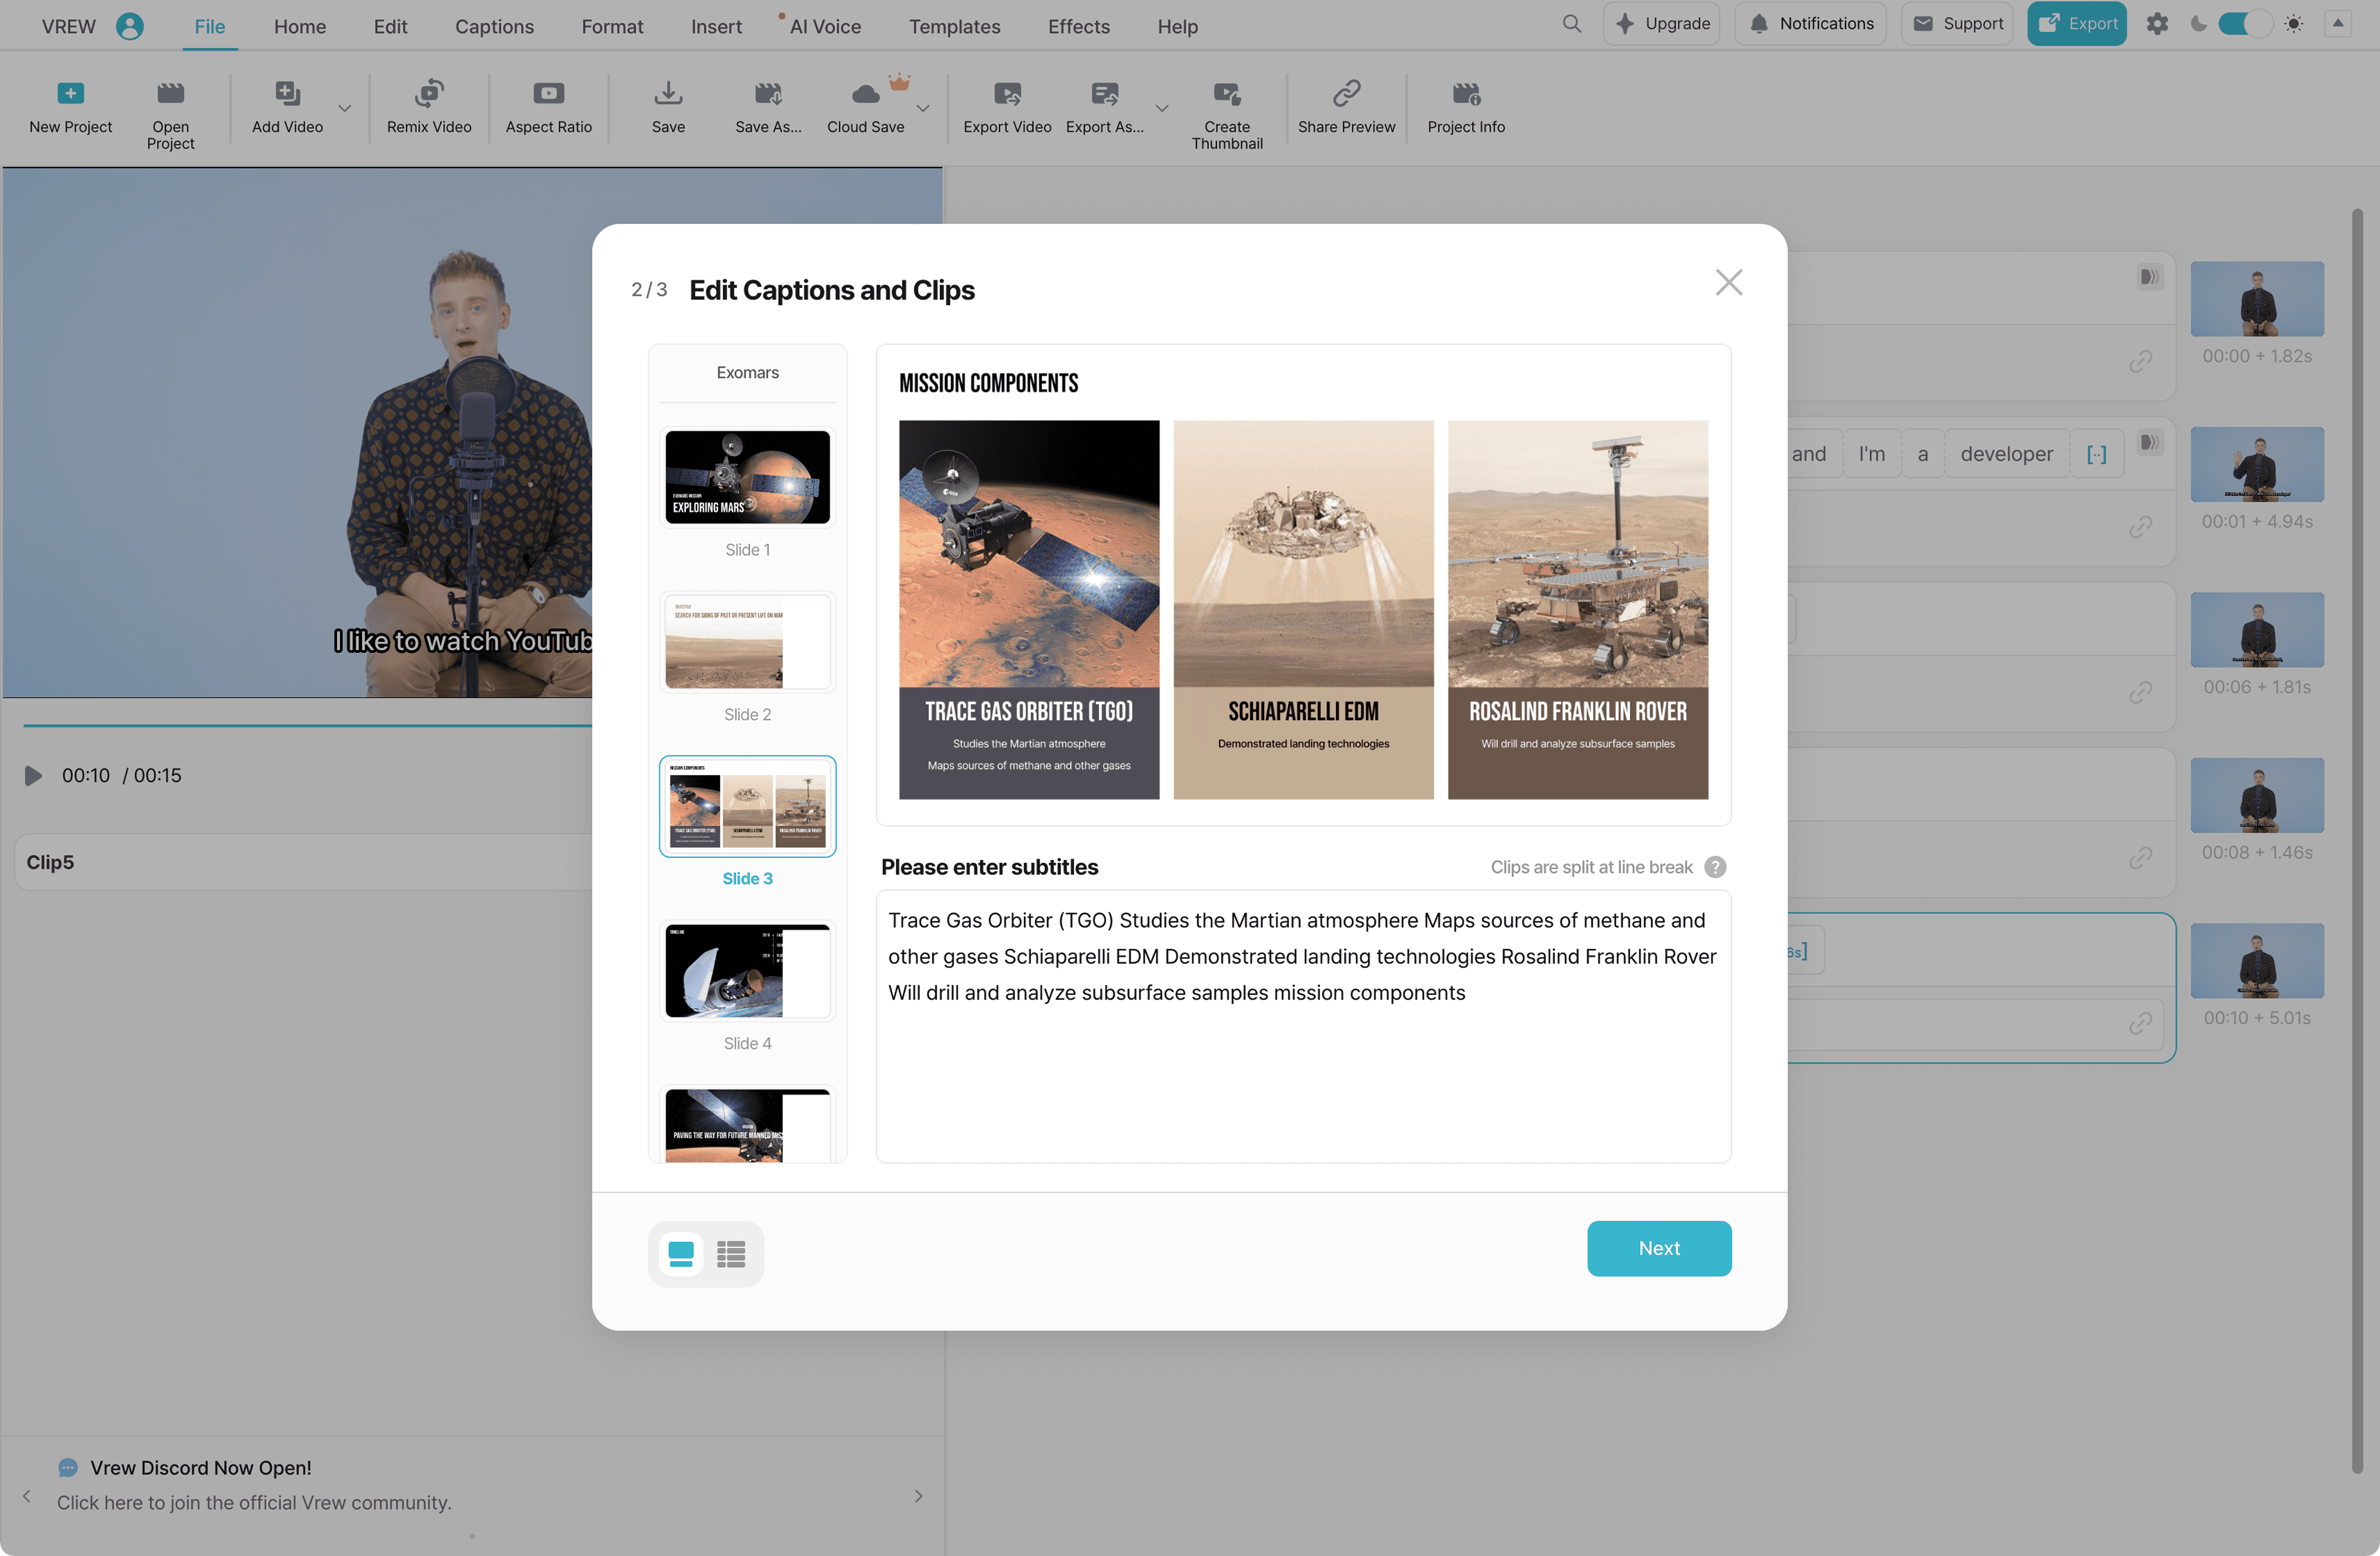Click the Aspect Ratio icon

548,94
